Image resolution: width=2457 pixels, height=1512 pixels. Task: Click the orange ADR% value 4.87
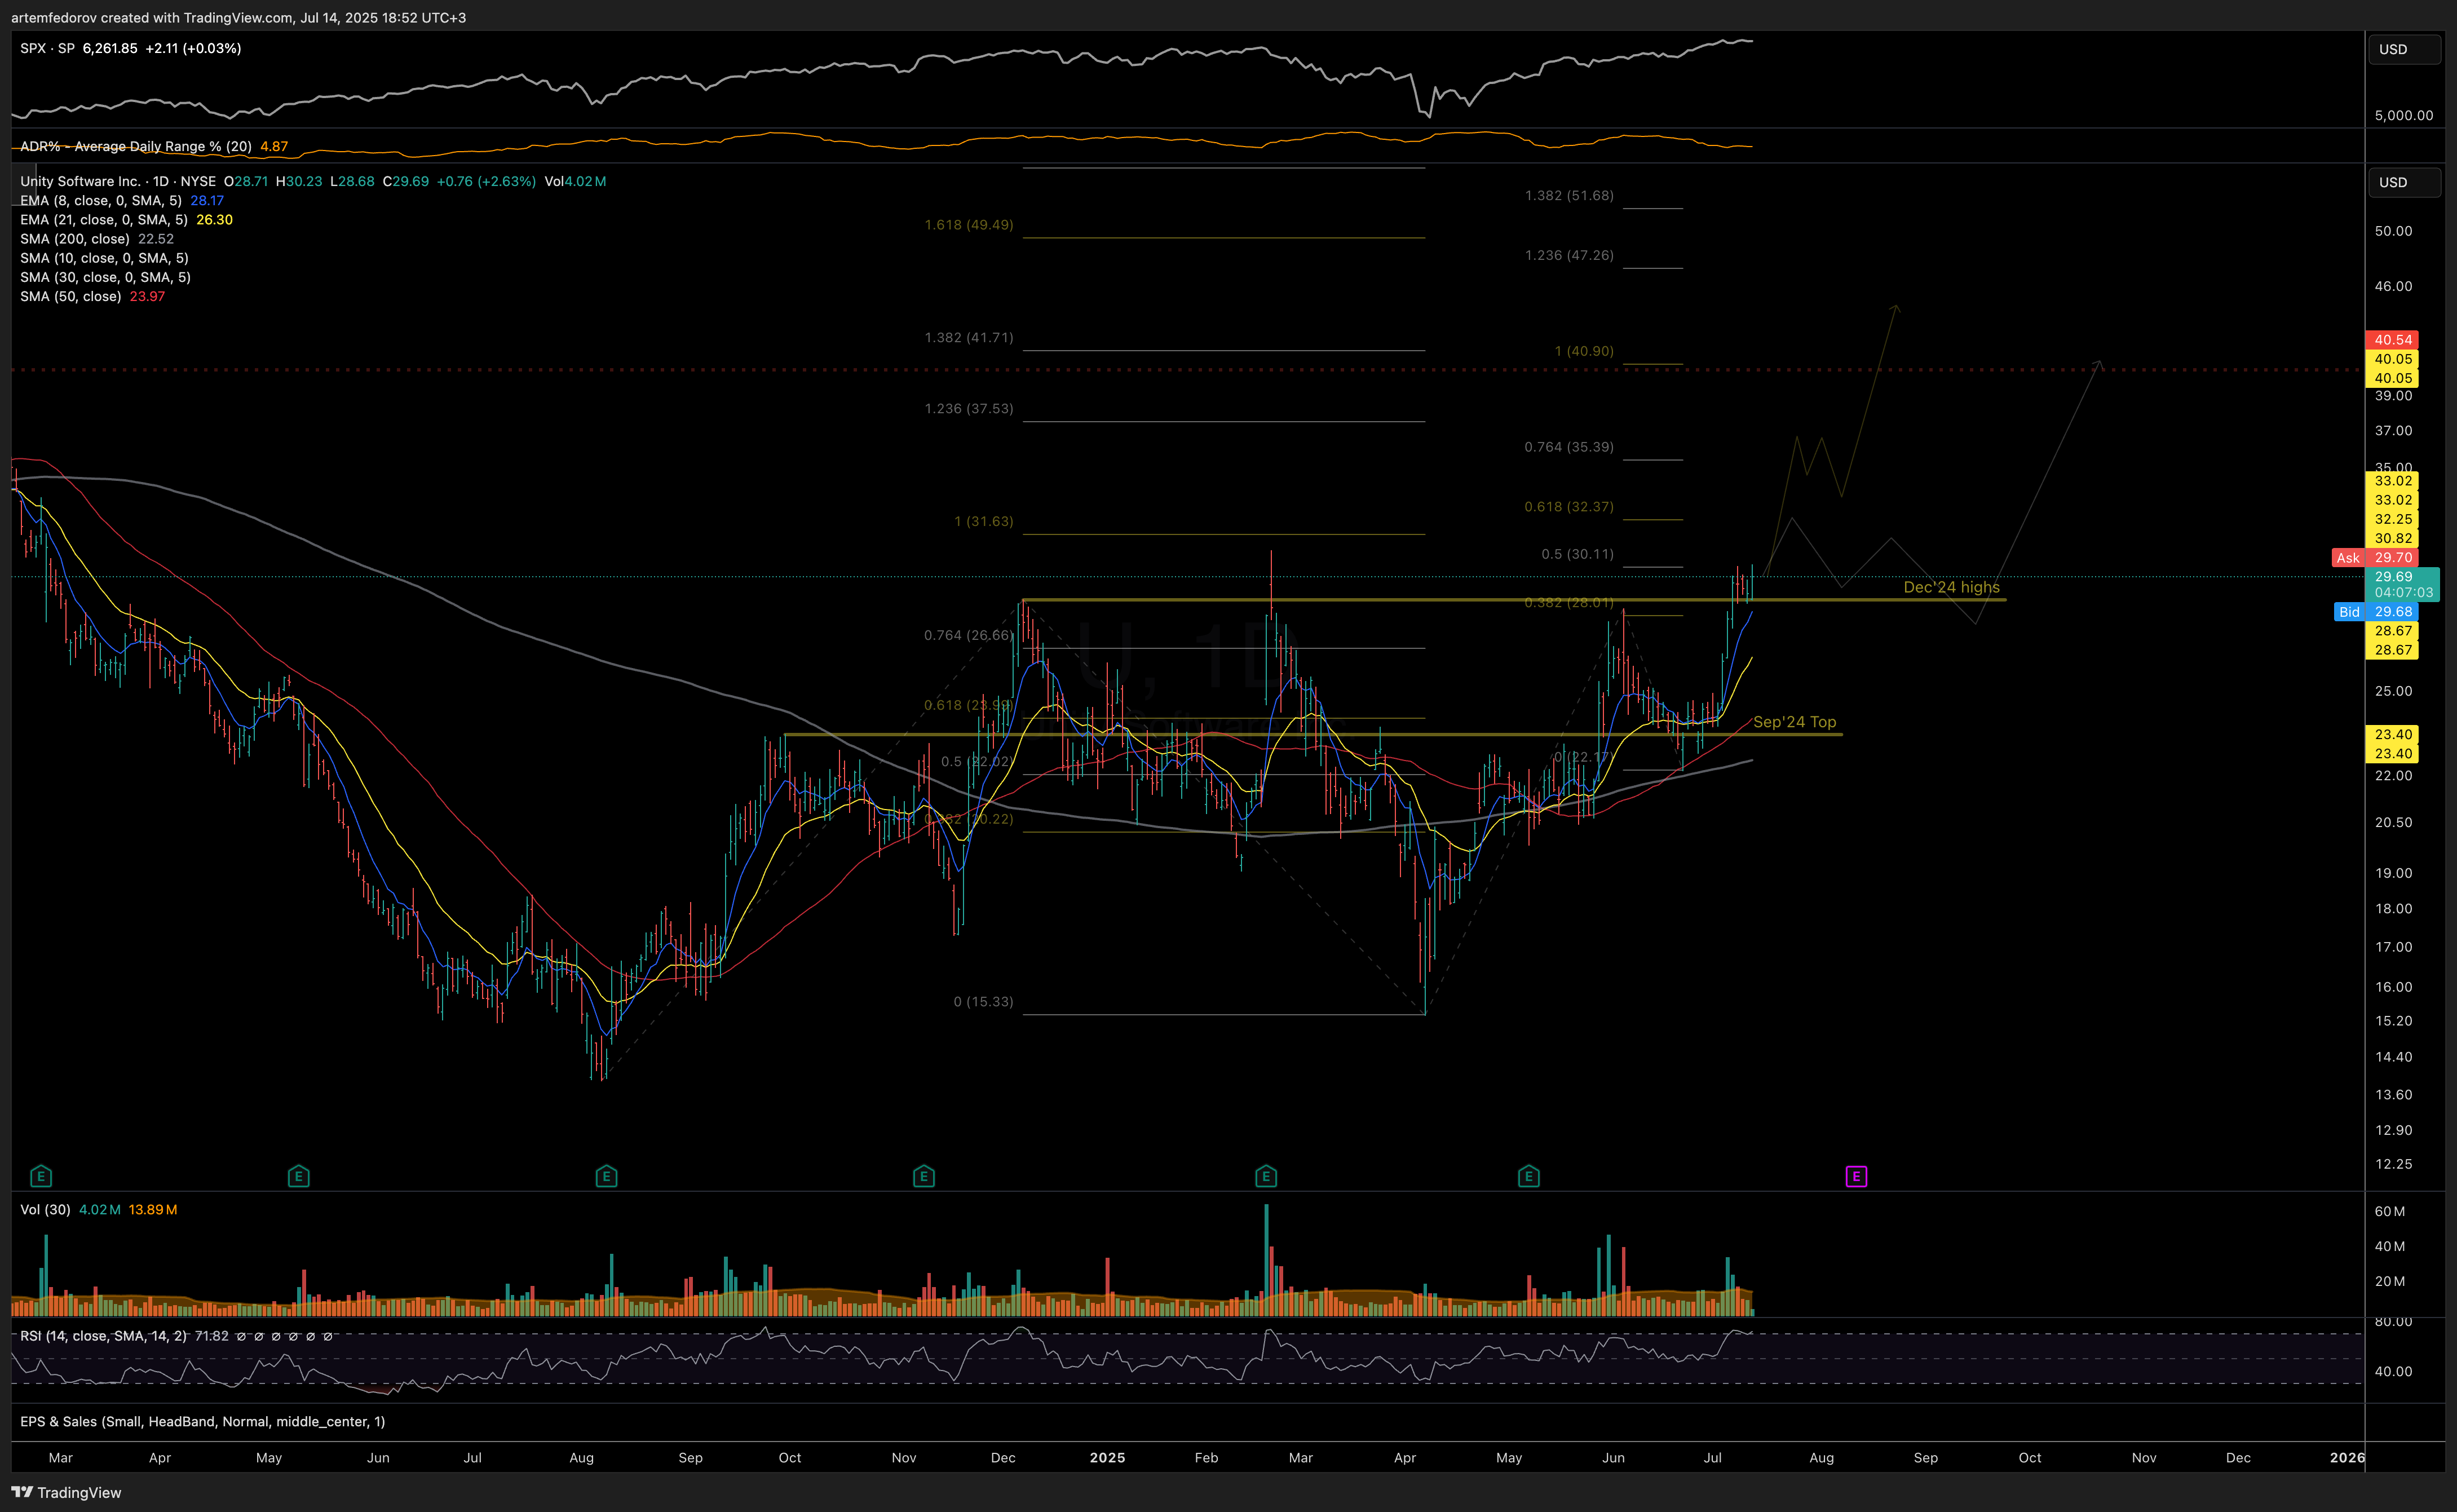274,146
